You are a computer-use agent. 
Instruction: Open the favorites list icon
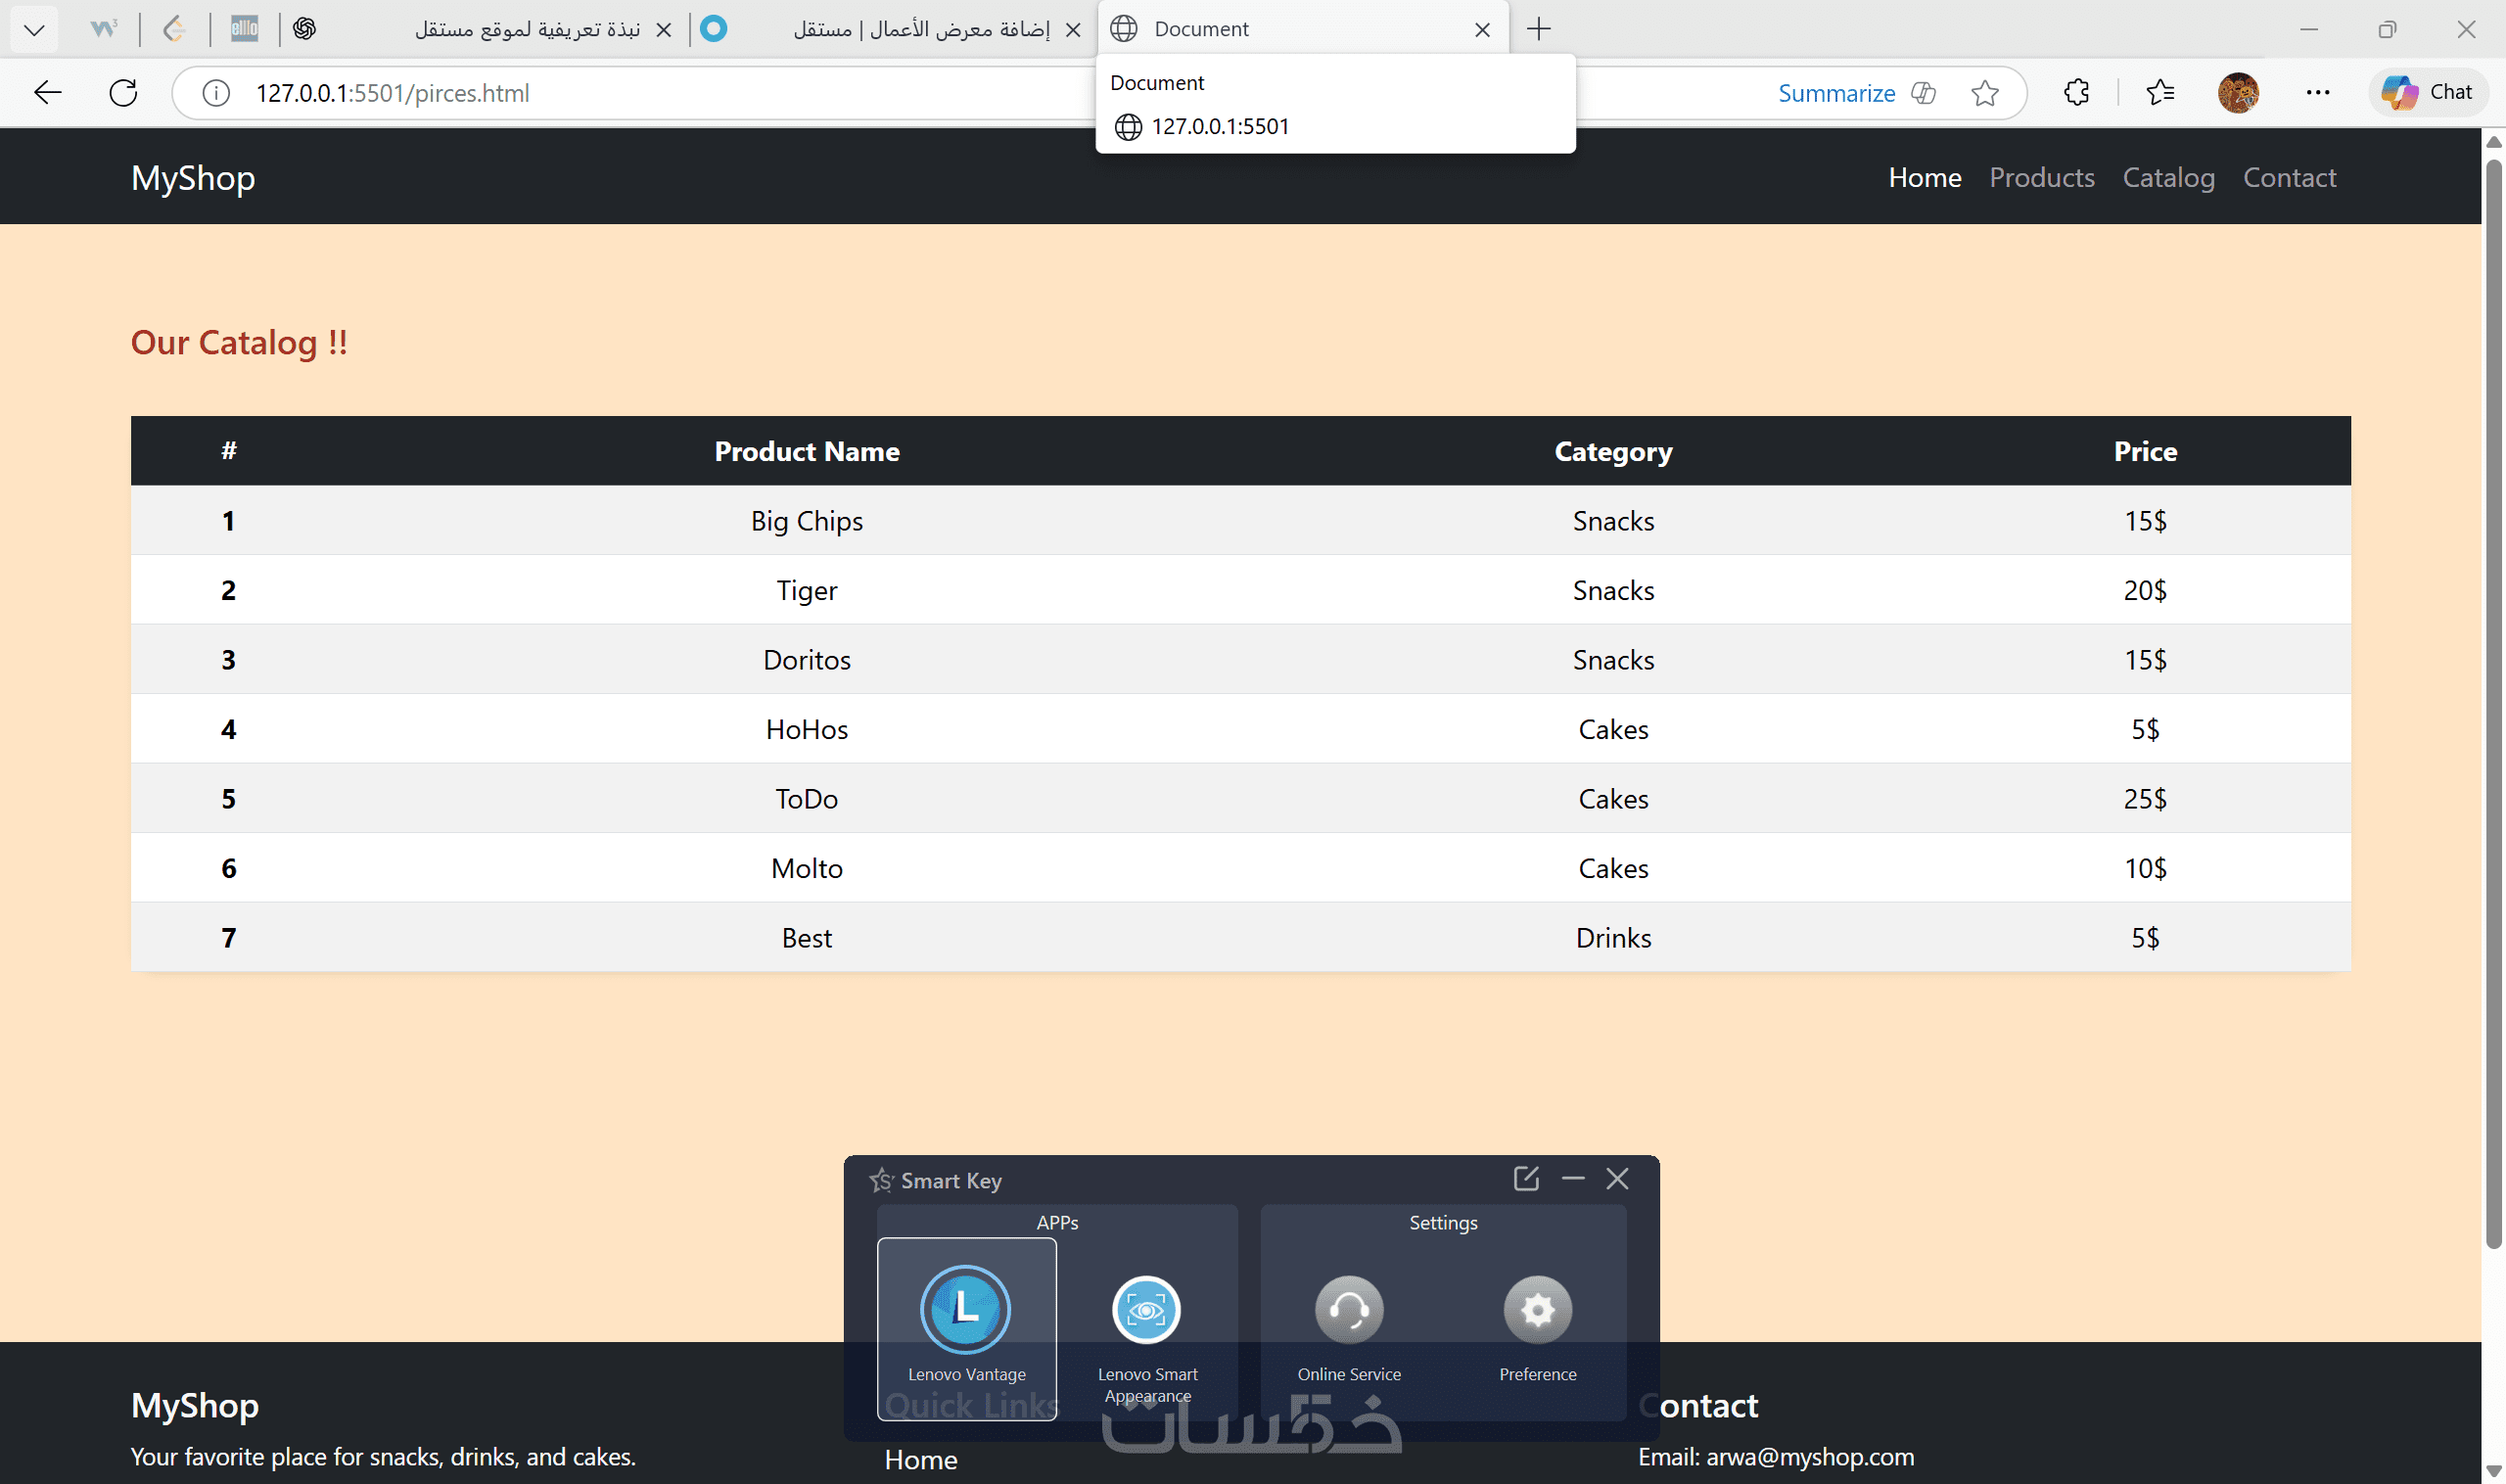click(2160, 93)
